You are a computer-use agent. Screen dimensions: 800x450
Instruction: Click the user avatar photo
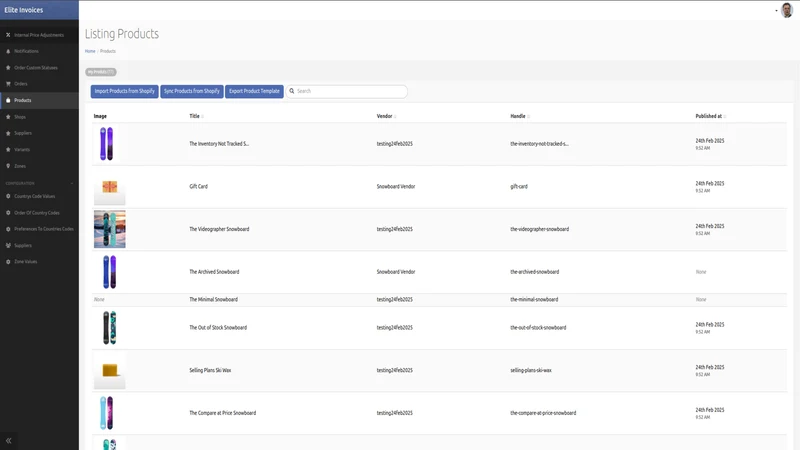[787, 10]
